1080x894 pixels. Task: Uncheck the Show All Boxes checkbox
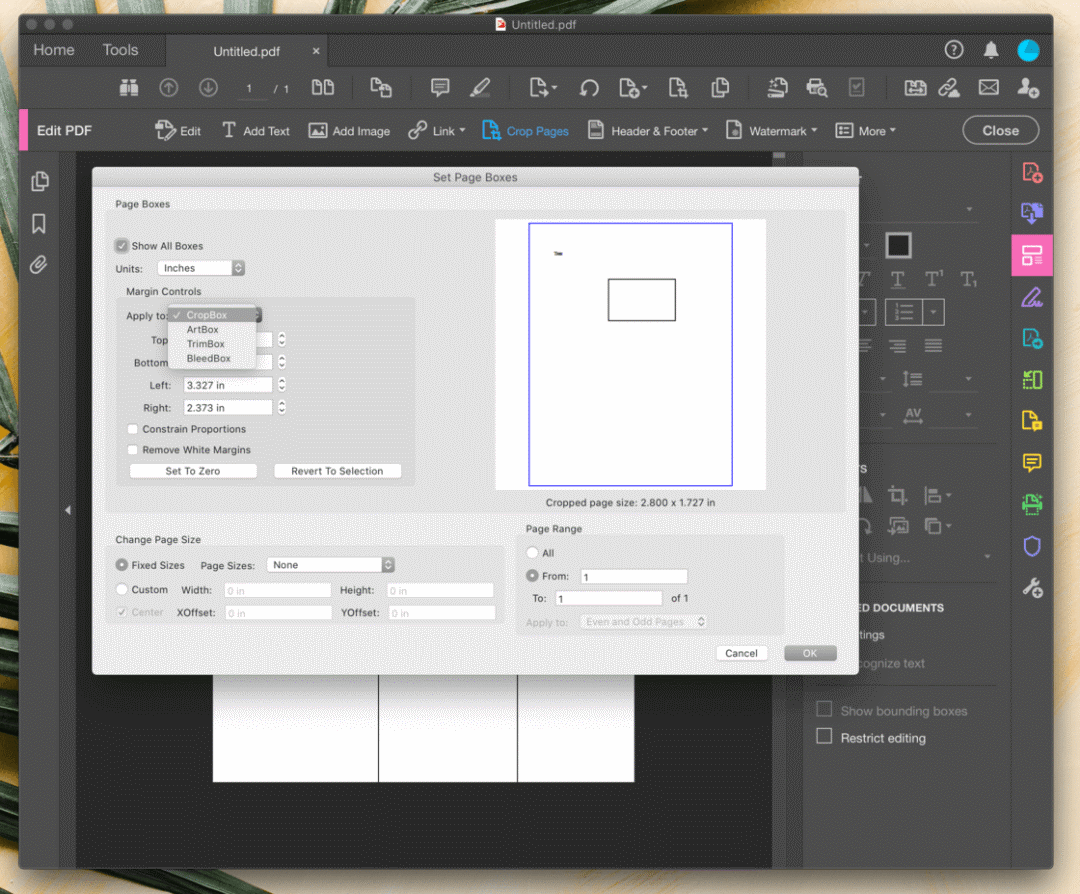point(122,246)
